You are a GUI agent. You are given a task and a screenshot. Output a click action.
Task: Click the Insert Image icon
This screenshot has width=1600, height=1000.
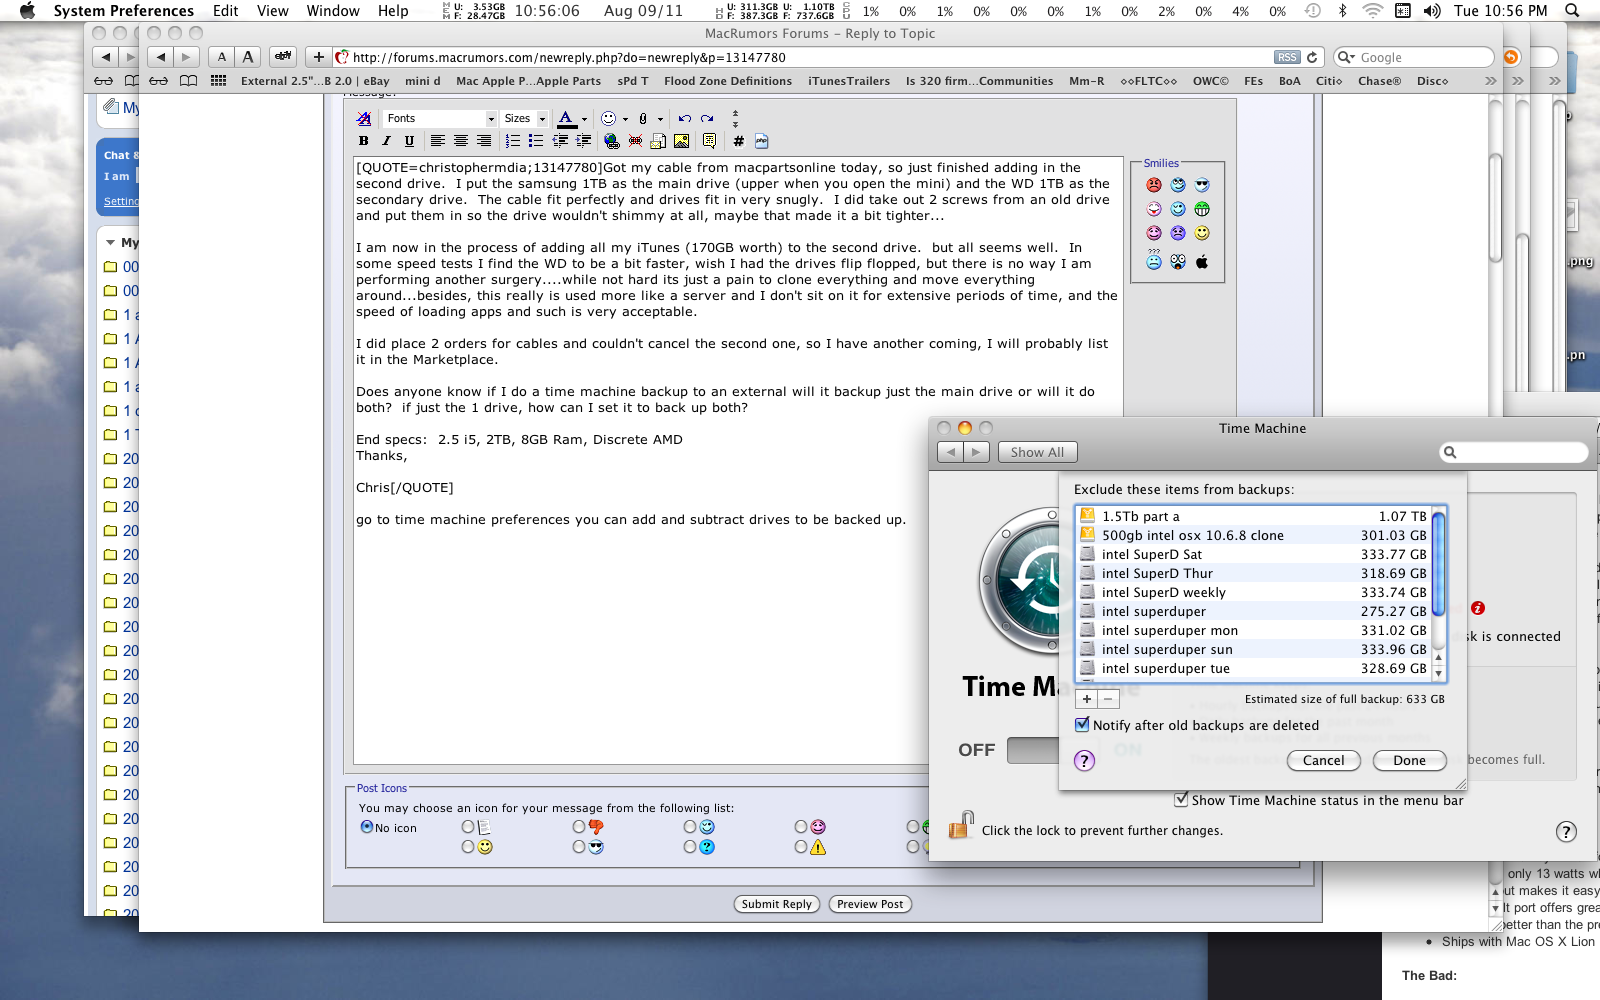coord(681,141)
